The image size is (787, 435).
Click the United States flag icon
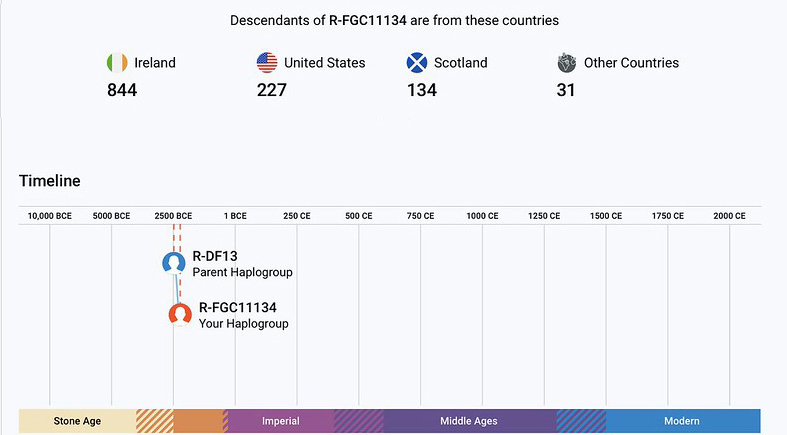point(266,63)
